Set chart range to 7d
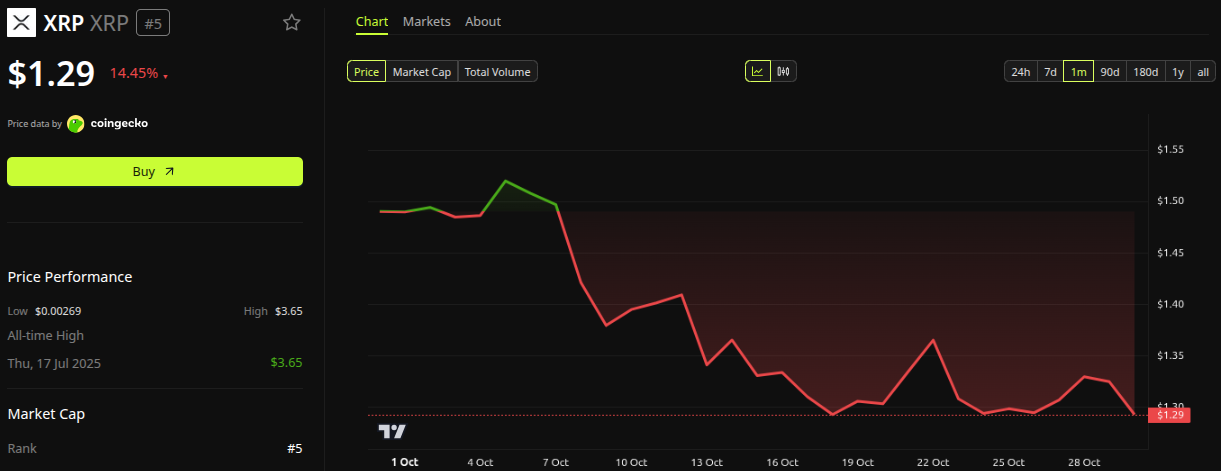 [x=1050, y=72]
